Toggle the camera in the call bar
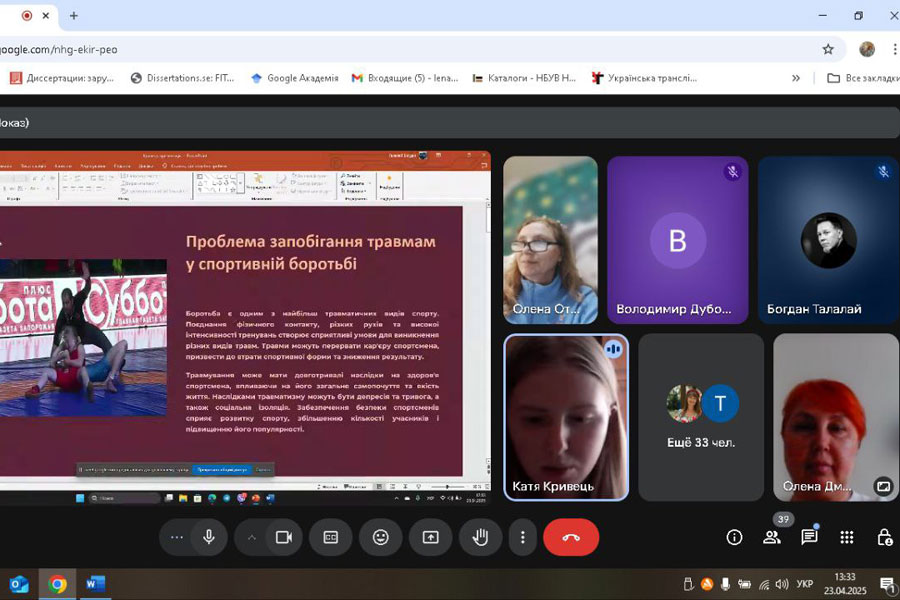 pos(284,537)
